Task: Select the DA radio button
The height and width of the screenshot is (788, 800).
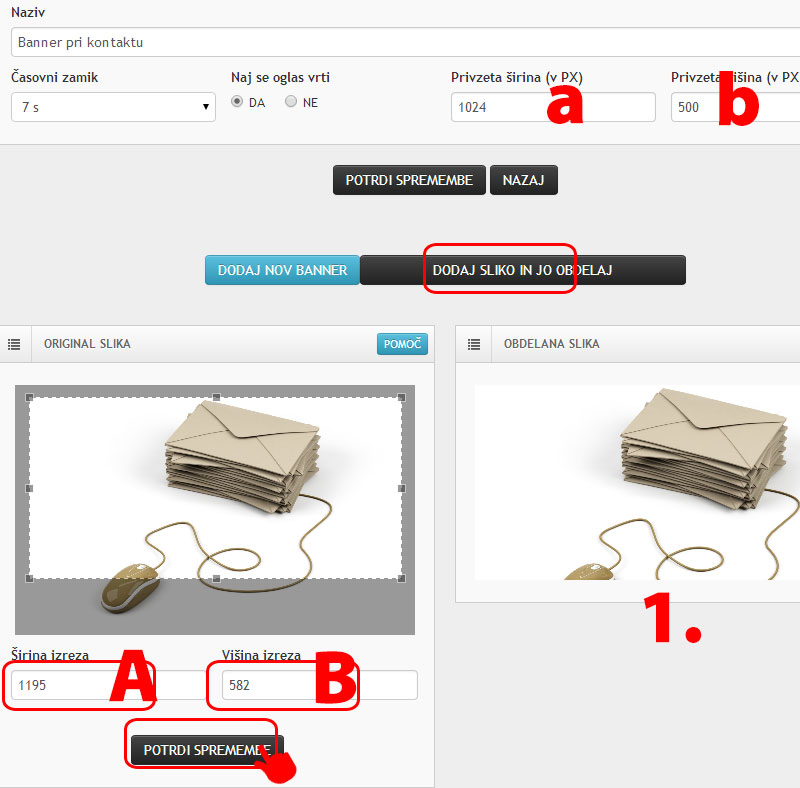Action: tap(237, 102)
